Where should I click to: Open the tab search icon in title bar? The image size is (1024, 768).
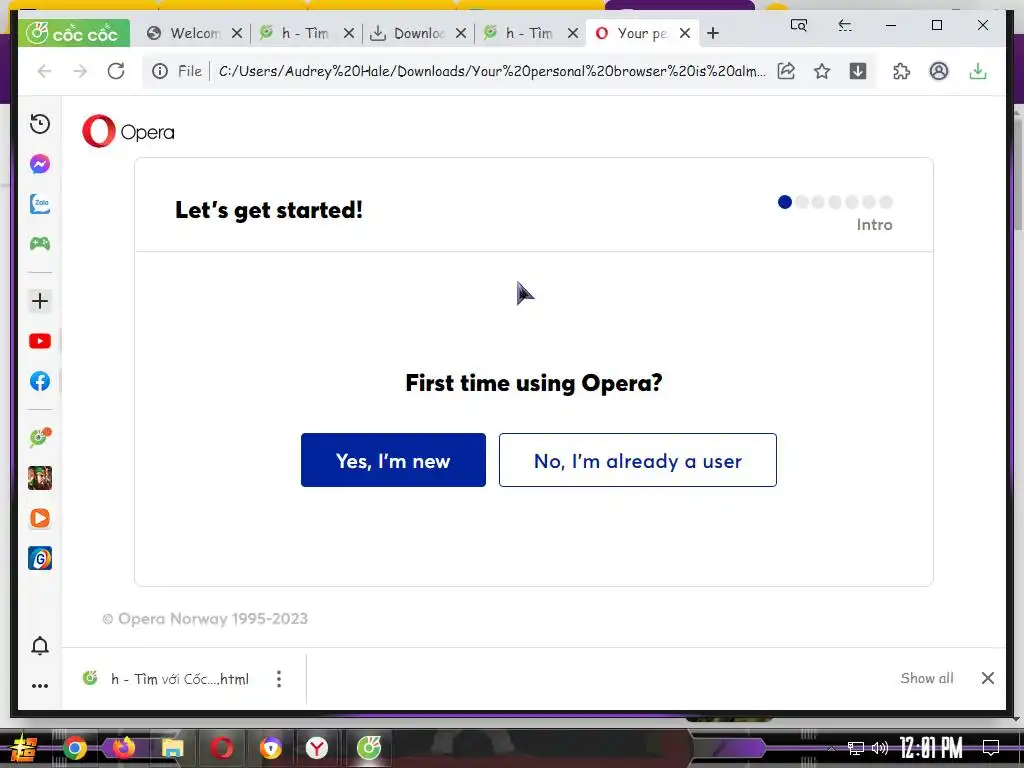[799, 25]
